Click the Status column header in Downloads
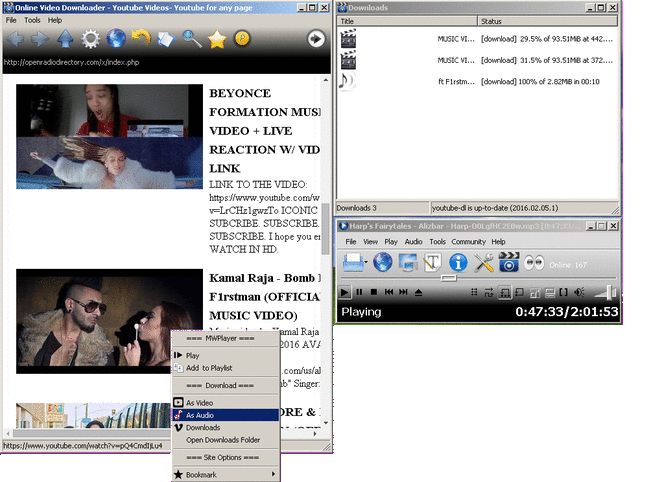The width and height of the screenshot is (664, 482). point(548,21)
